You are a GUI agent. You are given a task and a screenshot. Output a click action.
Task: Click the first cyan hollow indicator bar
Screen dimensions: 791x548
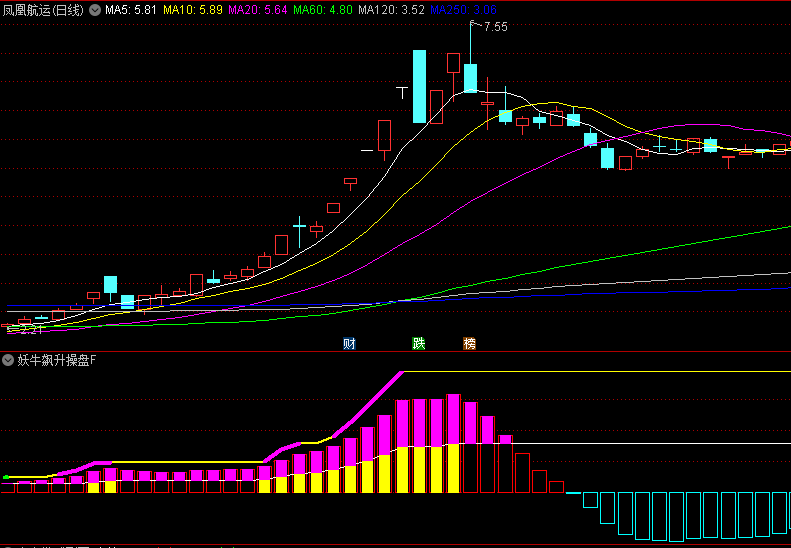[590, 499]
